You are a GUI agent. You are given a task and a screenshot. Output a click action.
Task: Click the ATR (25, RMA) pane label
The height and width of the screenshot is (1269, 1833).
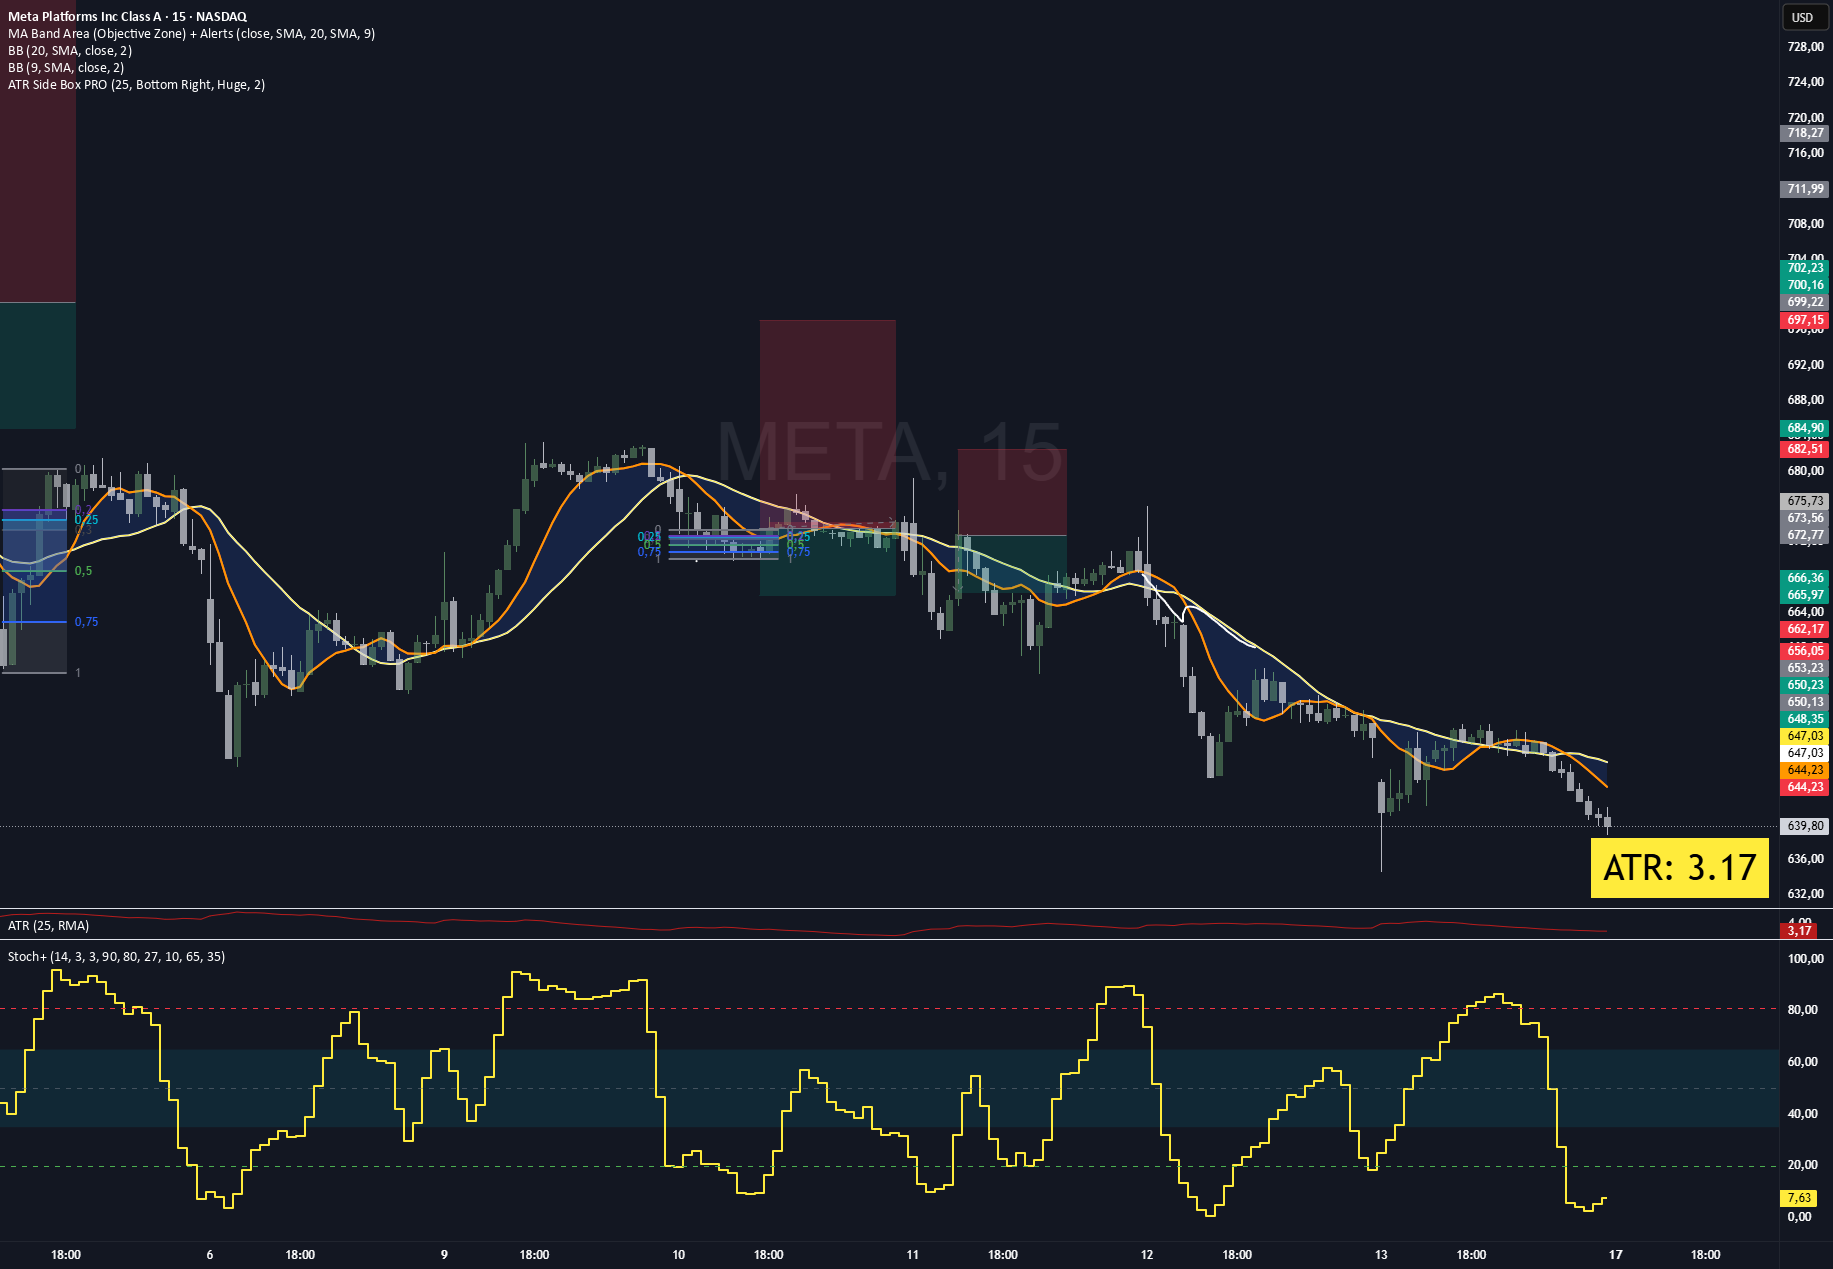tap(48, 925)
